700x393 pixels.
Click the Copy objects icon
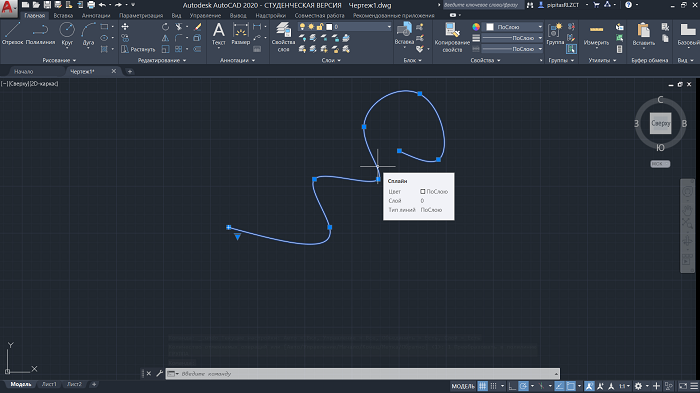125,38
